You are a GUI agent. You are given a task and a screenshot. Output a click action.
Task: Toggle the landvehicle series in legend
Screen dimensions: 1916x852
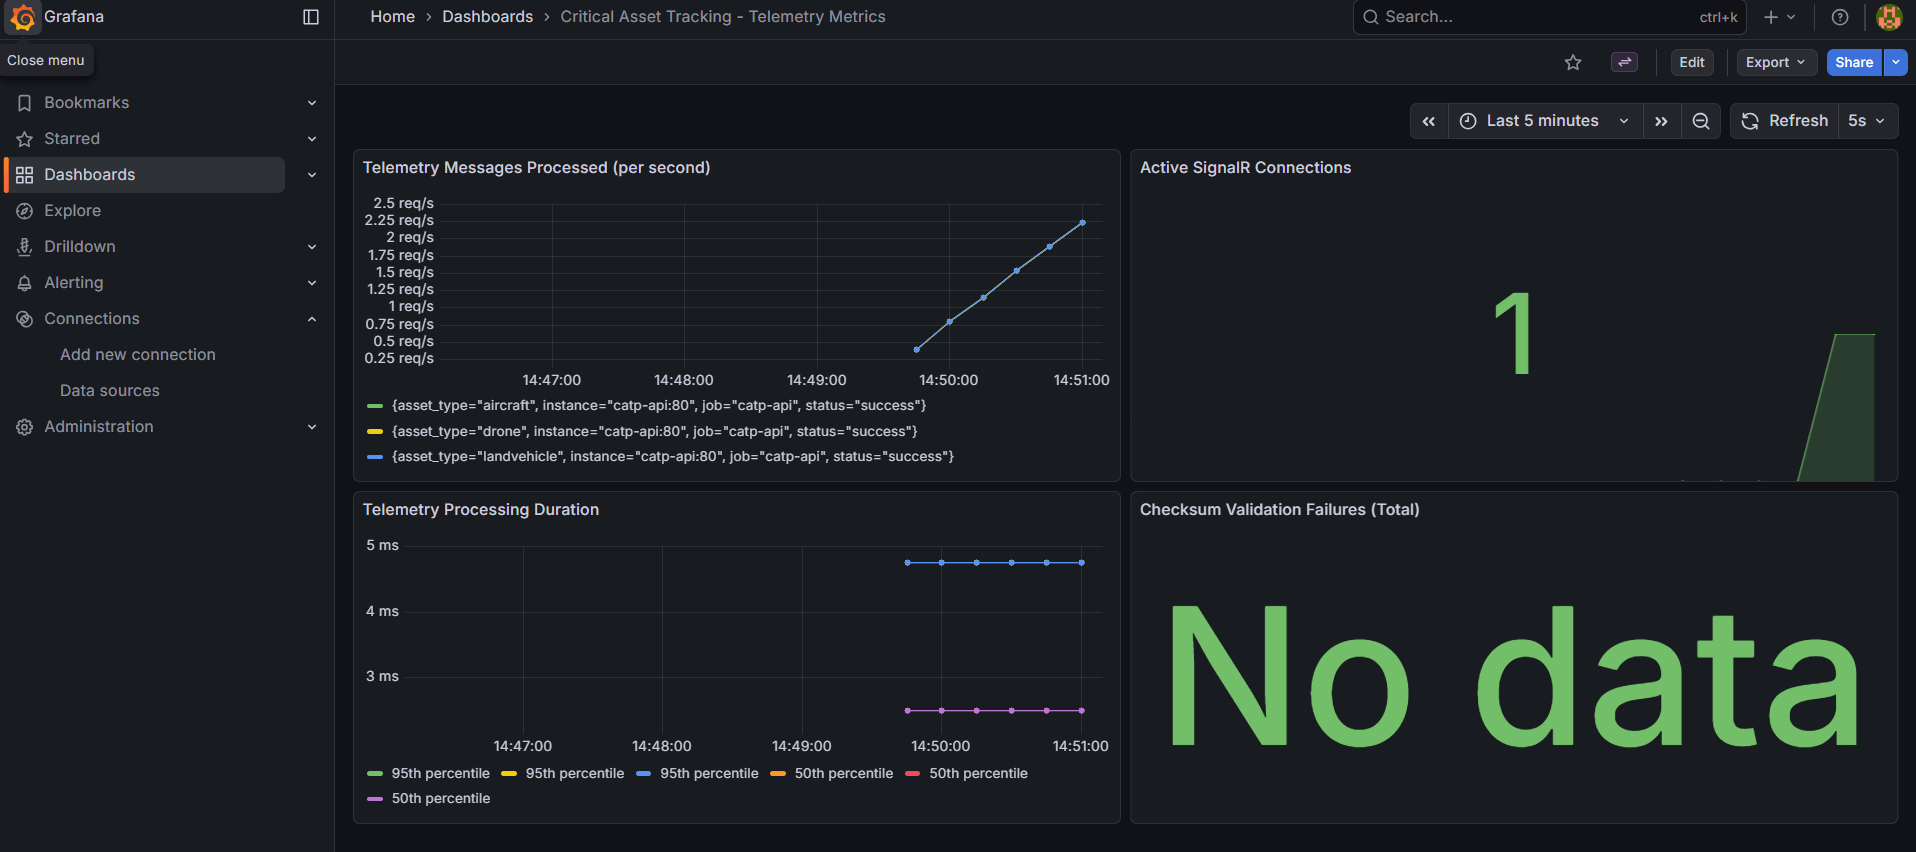pos(672,457)
